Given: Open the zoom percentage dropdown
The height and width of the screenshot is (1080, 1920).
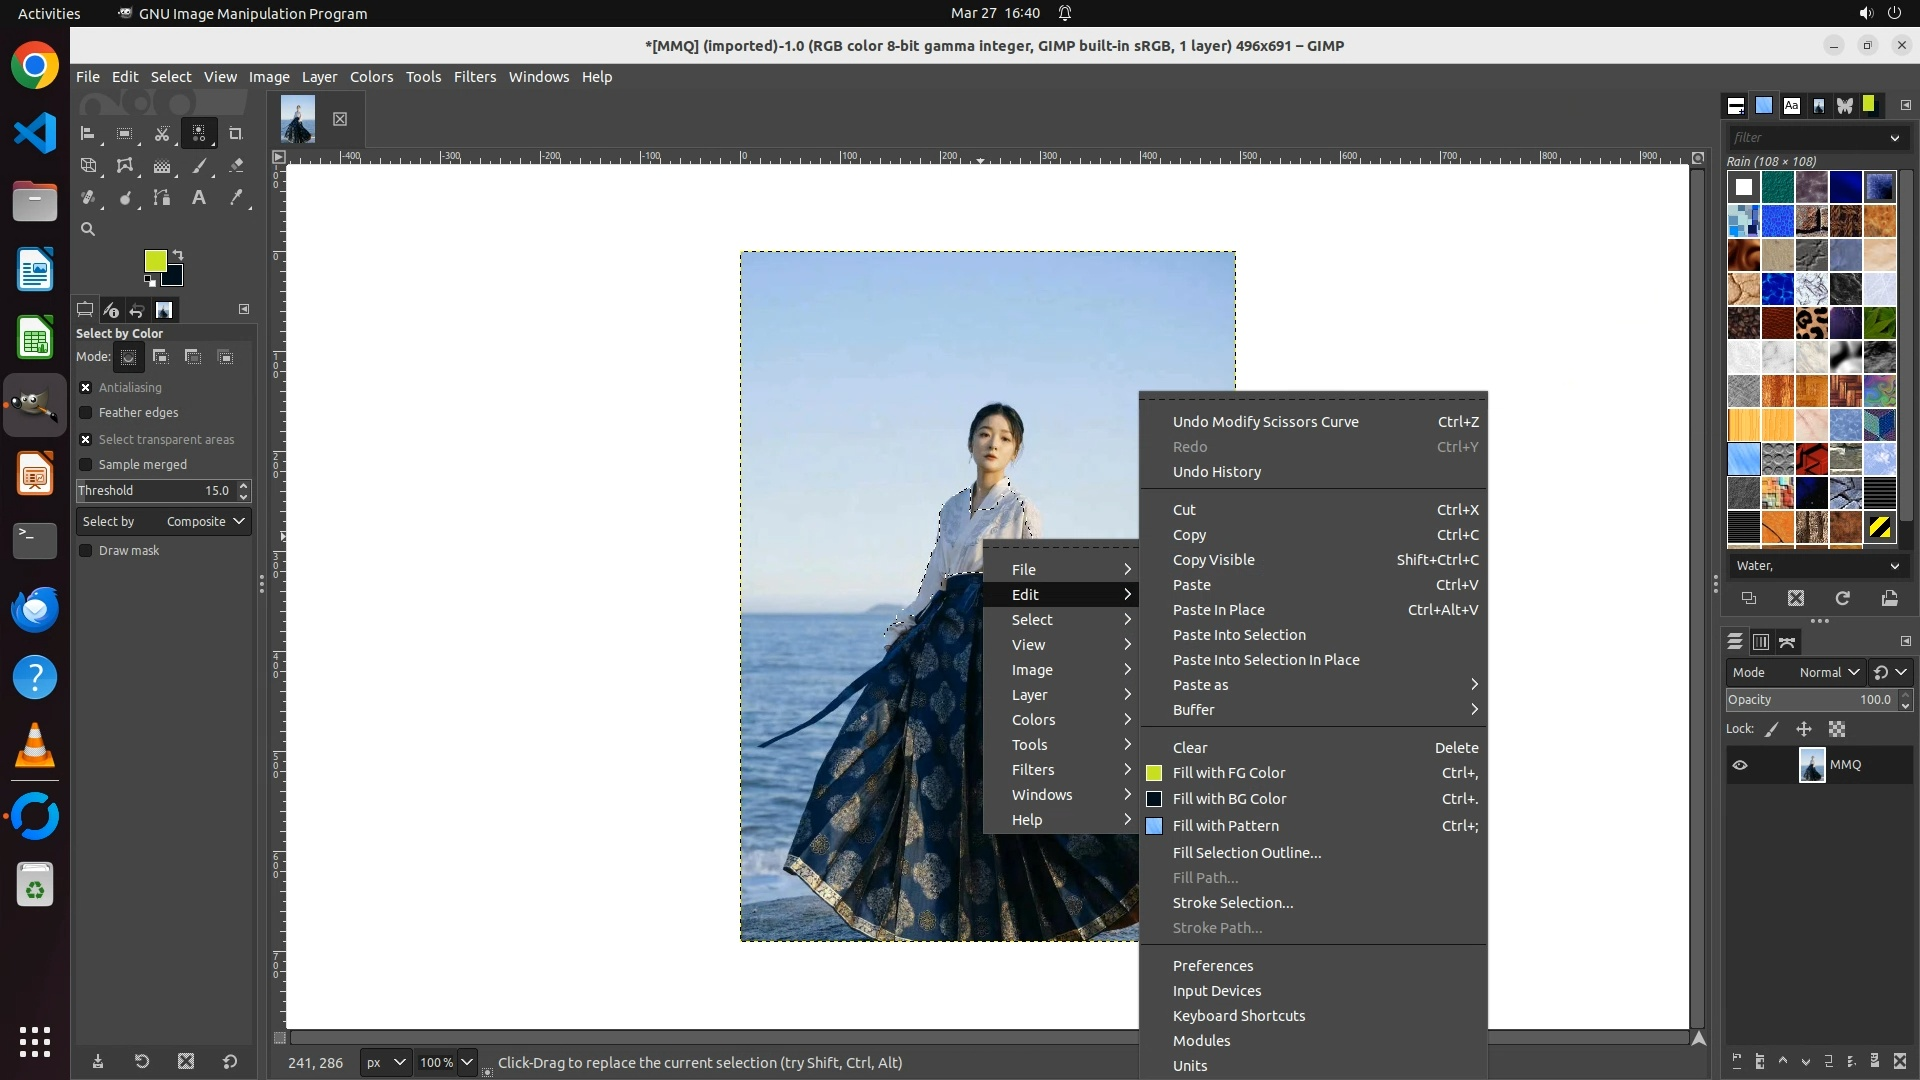Looking at the screenshot, I should (467, 1063).
